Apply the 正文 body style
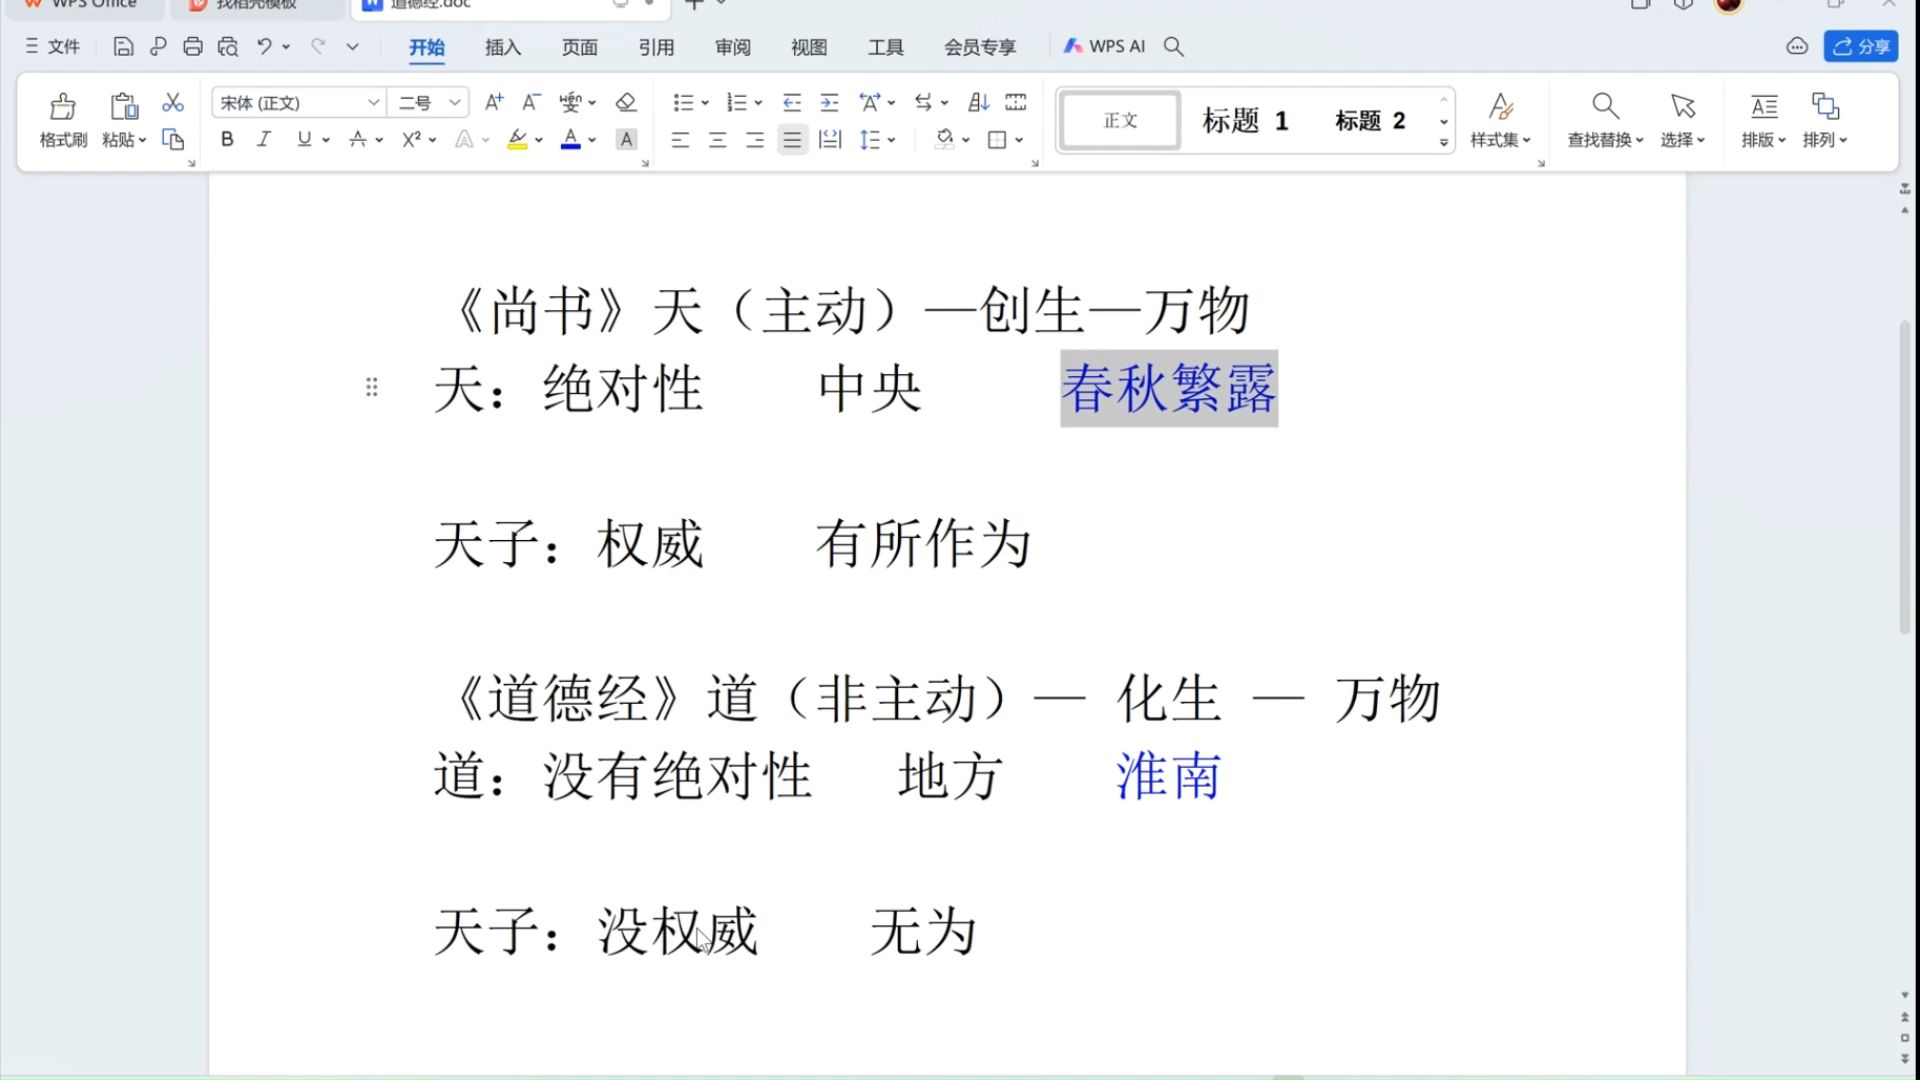This screenshot has height=1080, width=1920. (1120, 120)
